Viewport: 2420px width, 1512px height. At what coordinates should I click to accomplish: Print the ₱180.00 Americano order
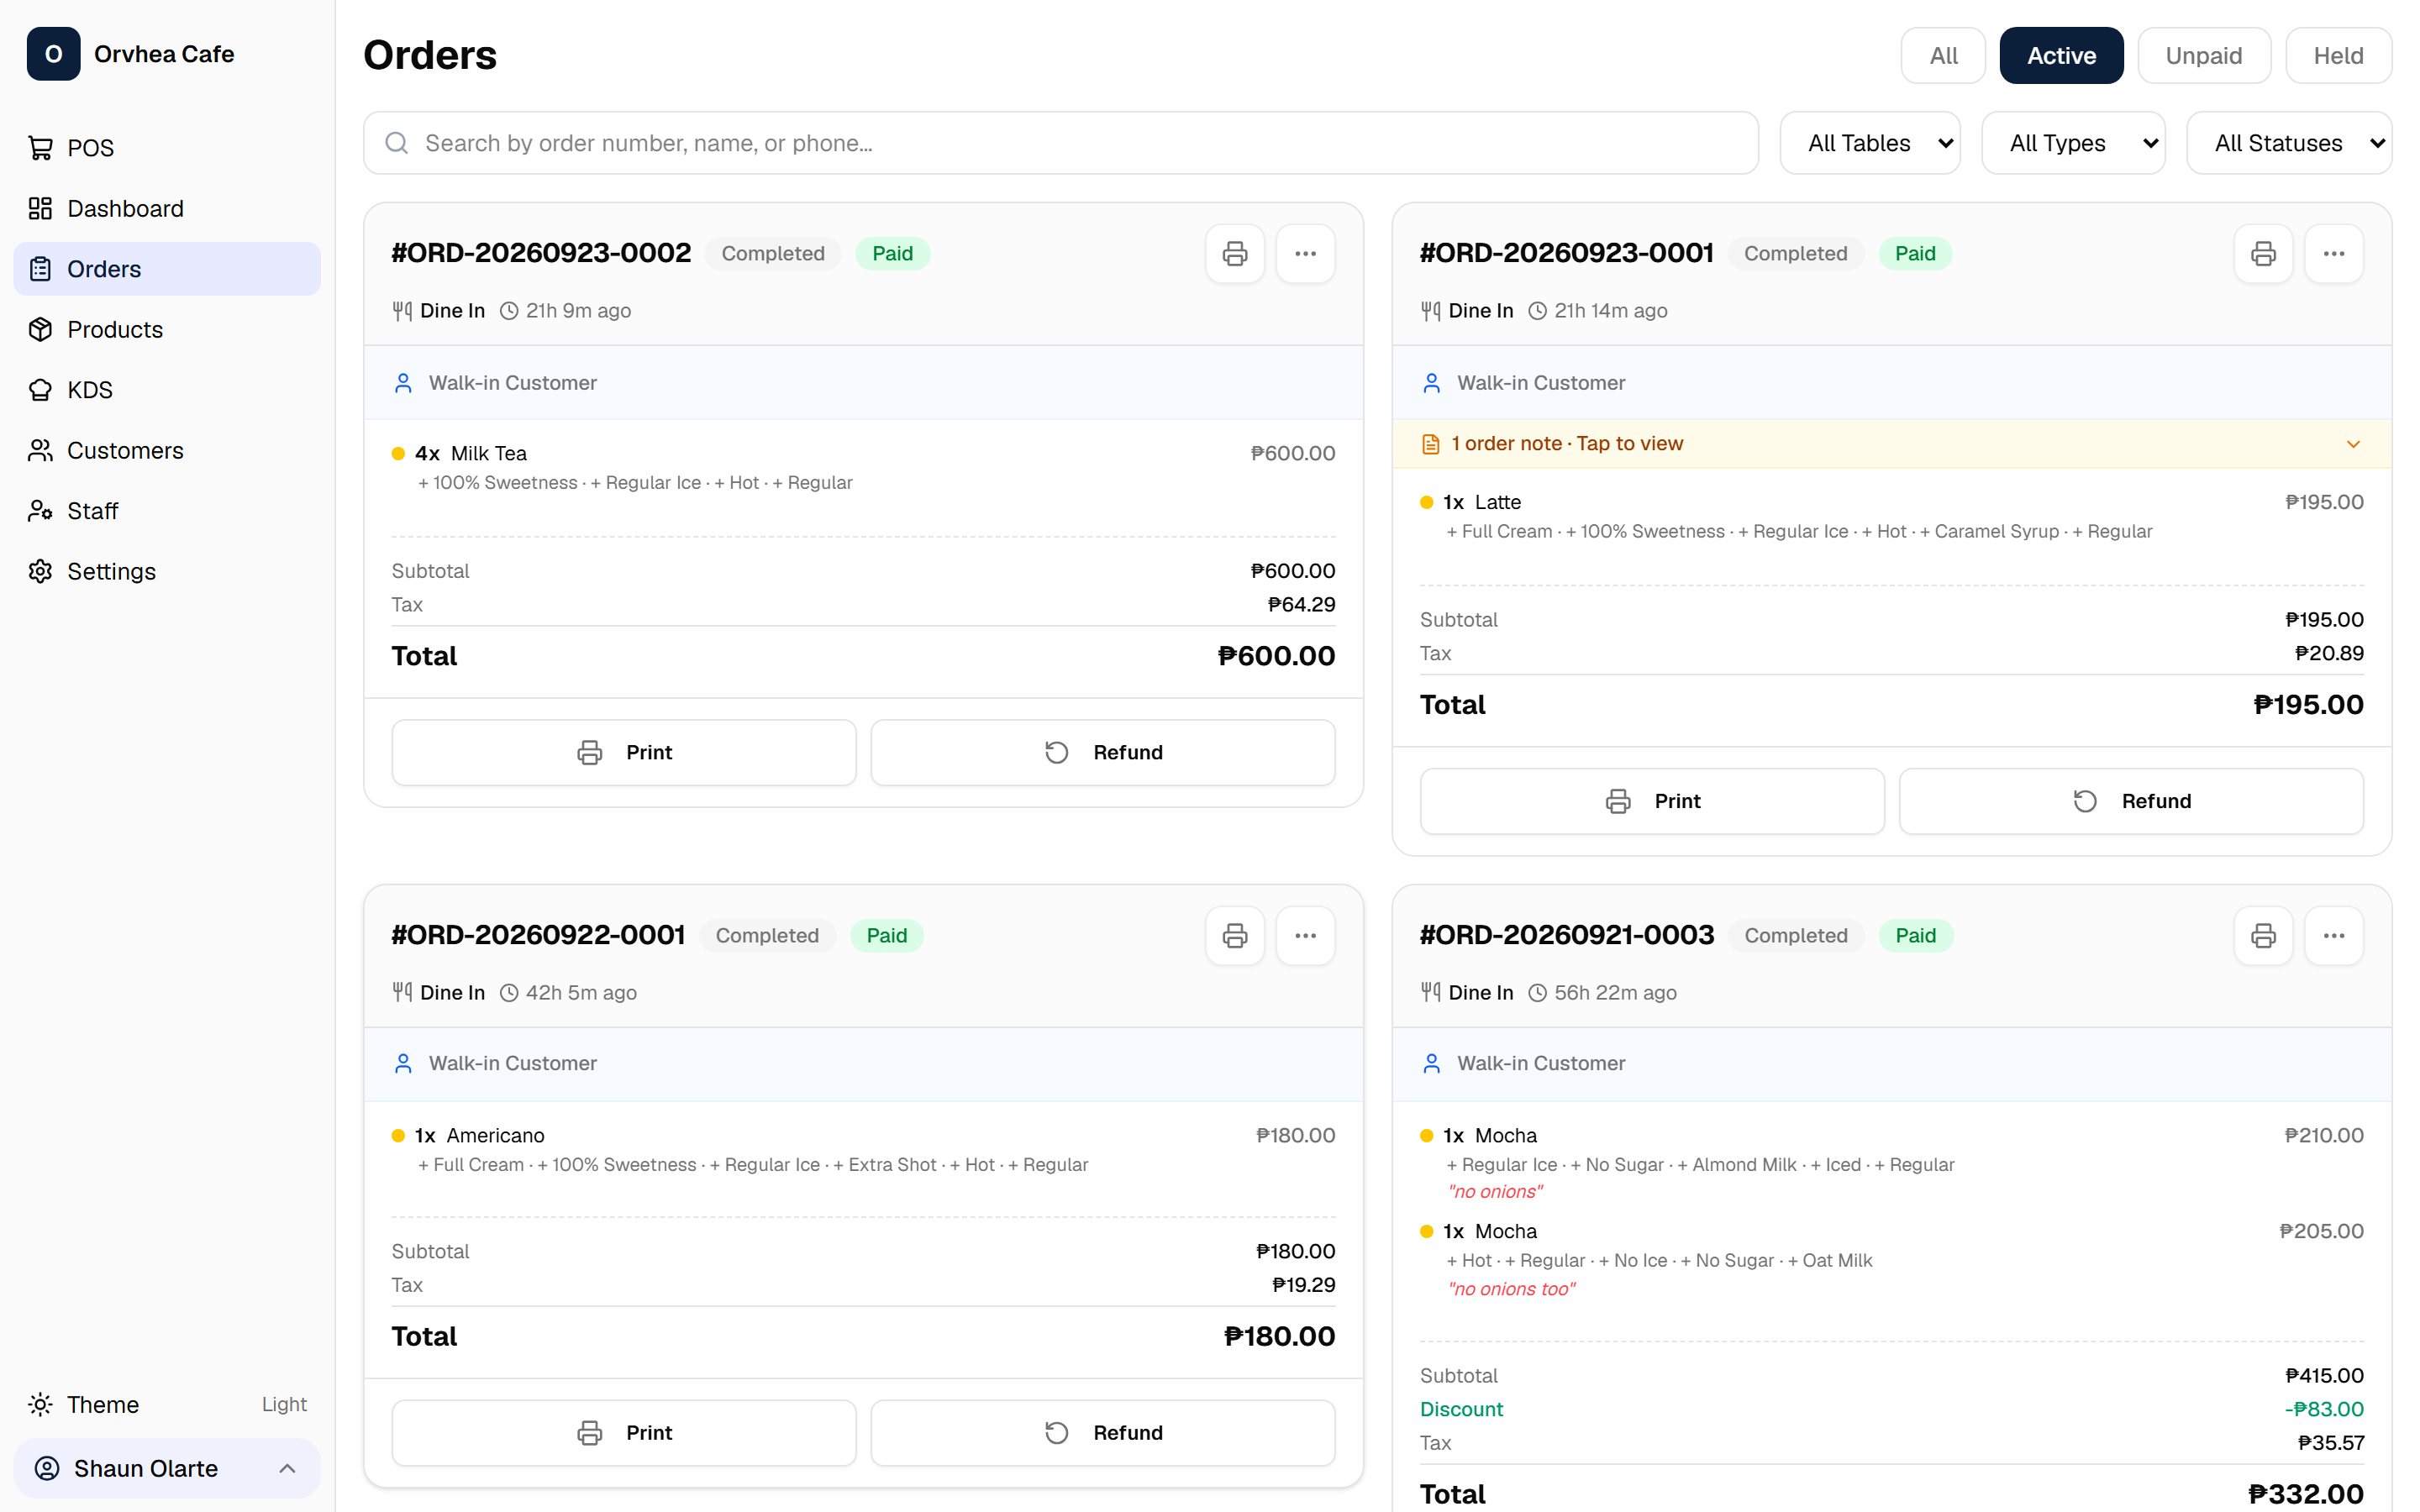click(x=624, y=1433)
